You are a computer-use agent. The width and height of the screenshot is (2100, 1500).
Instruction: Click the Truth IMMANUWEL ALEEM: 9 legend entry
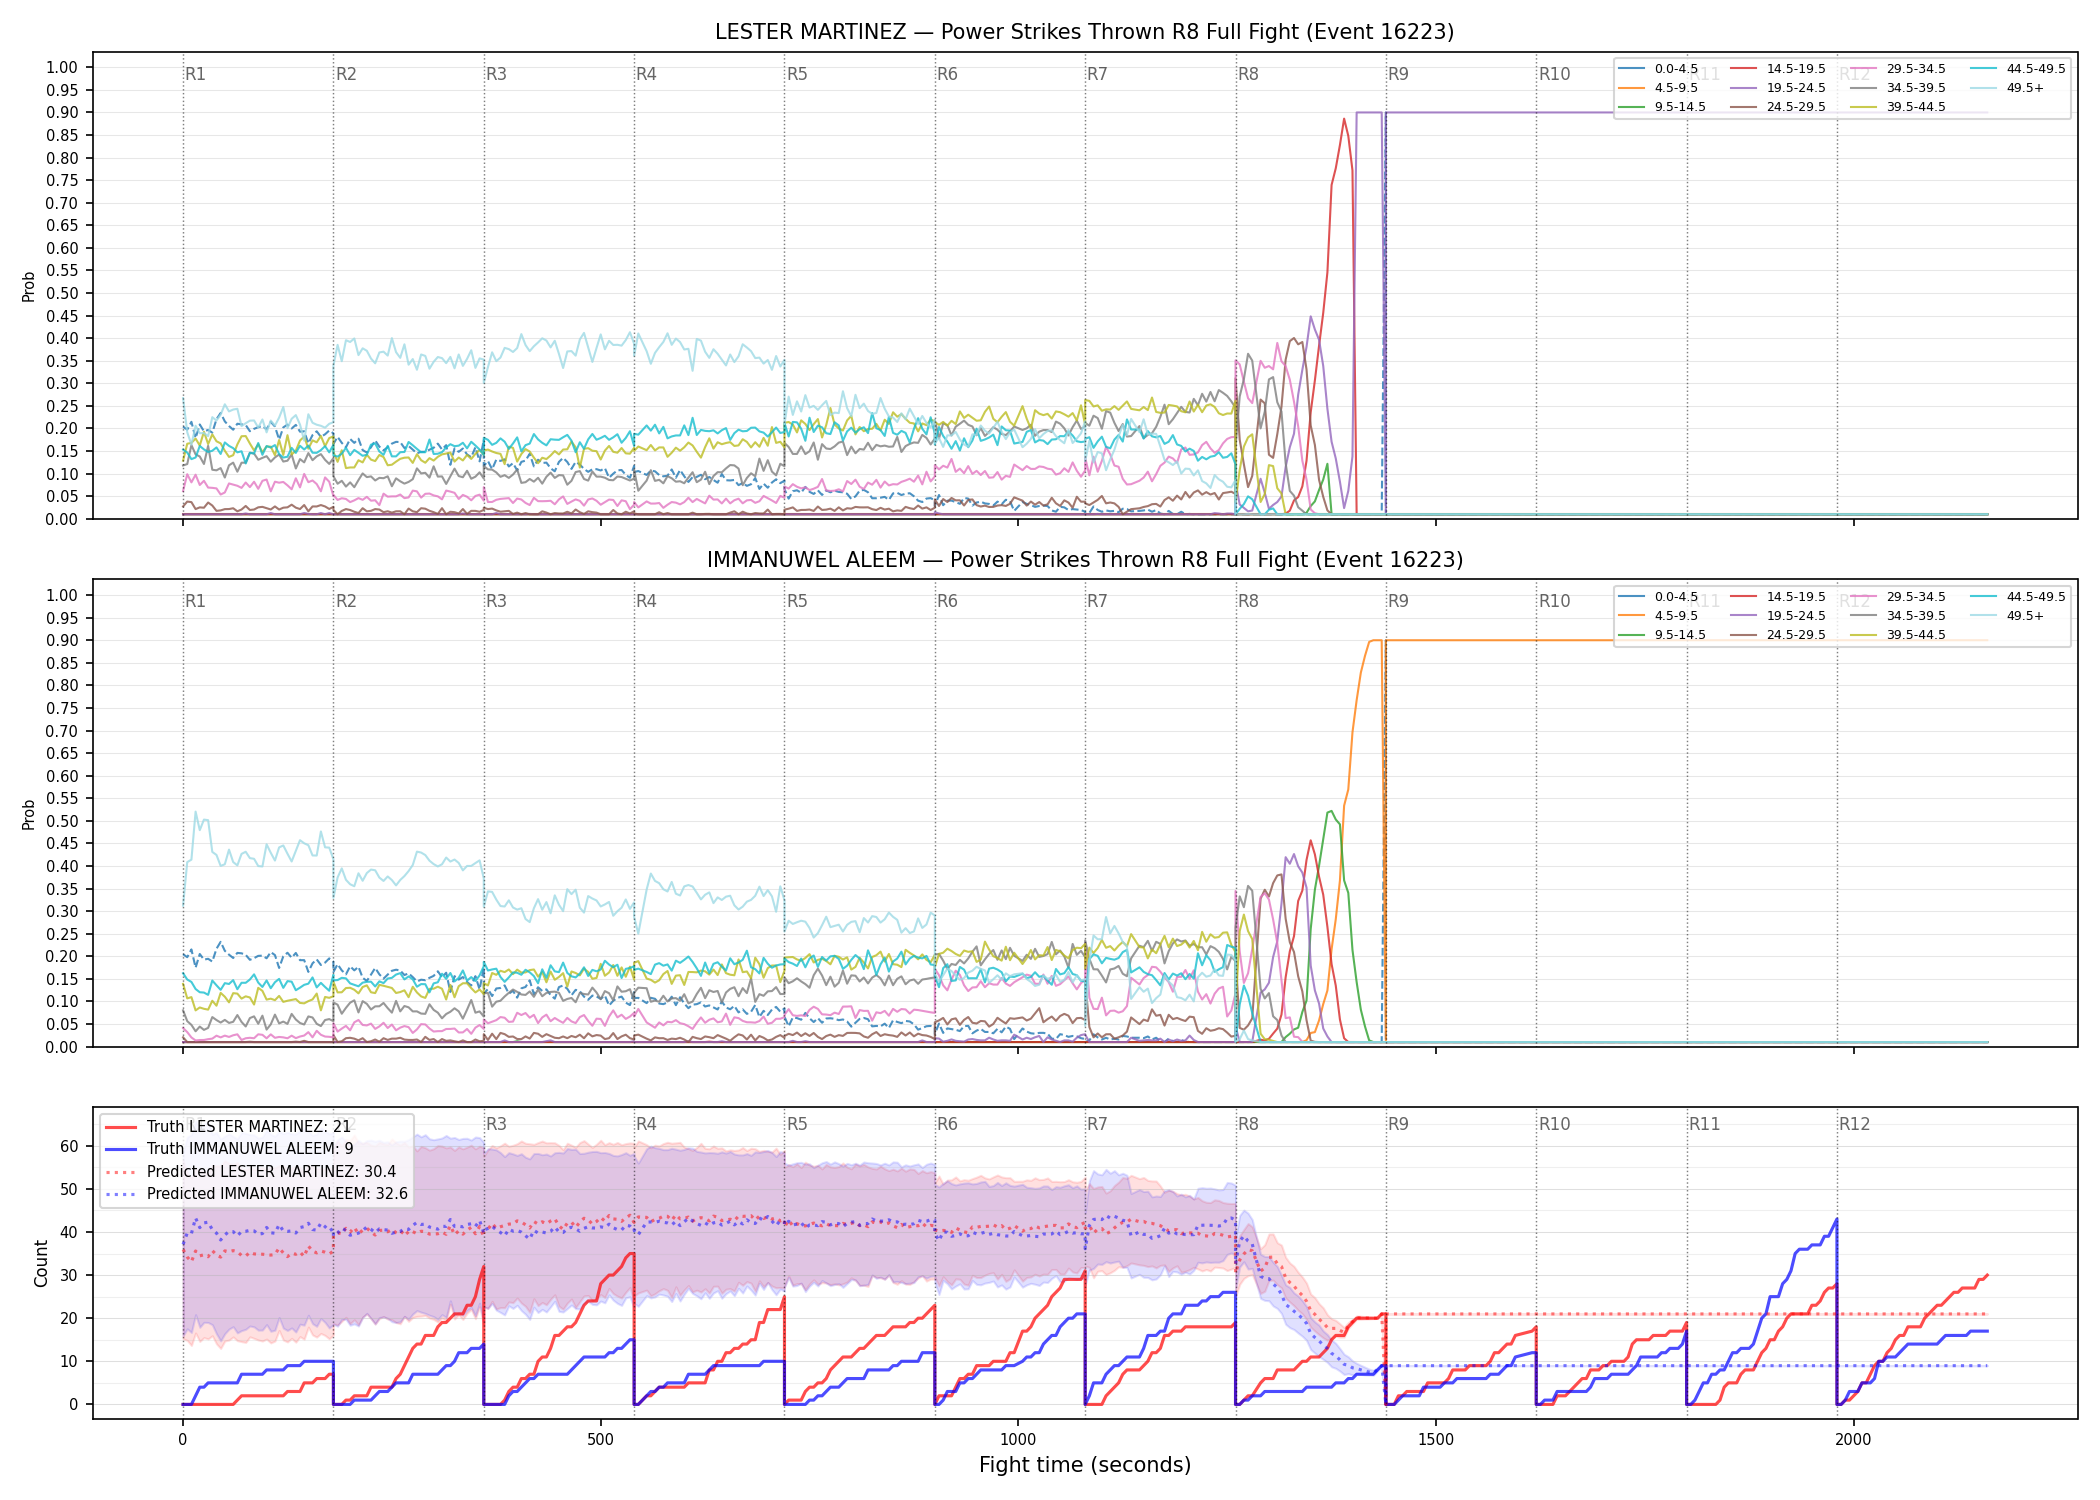[x=229, y=1149]
